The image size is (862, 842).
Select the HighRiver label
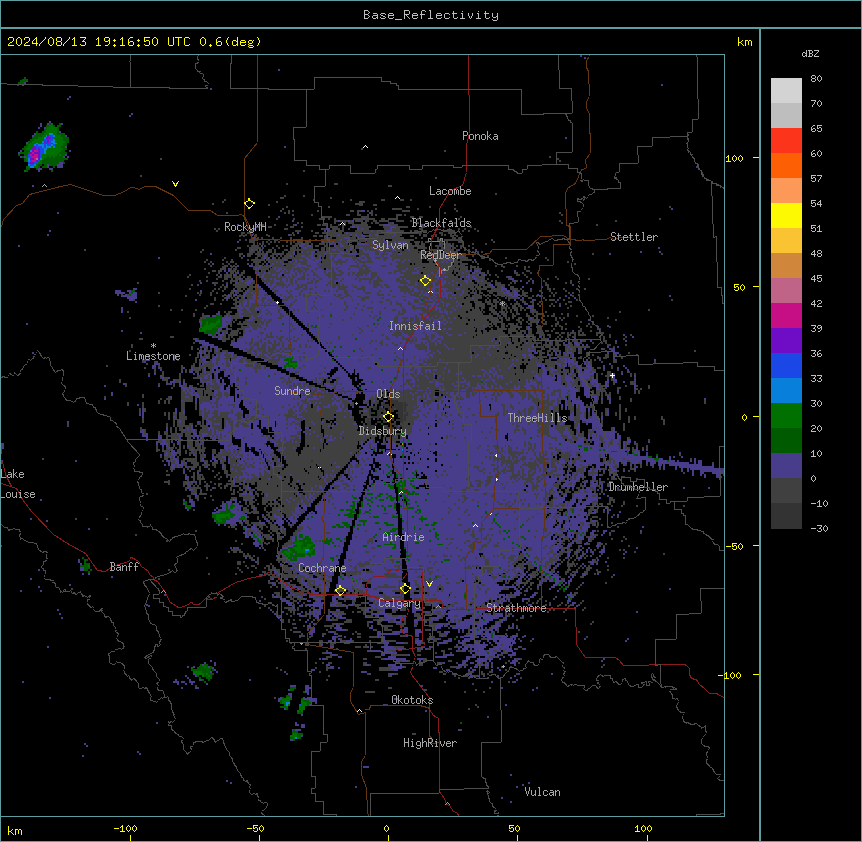click(429, 743)
